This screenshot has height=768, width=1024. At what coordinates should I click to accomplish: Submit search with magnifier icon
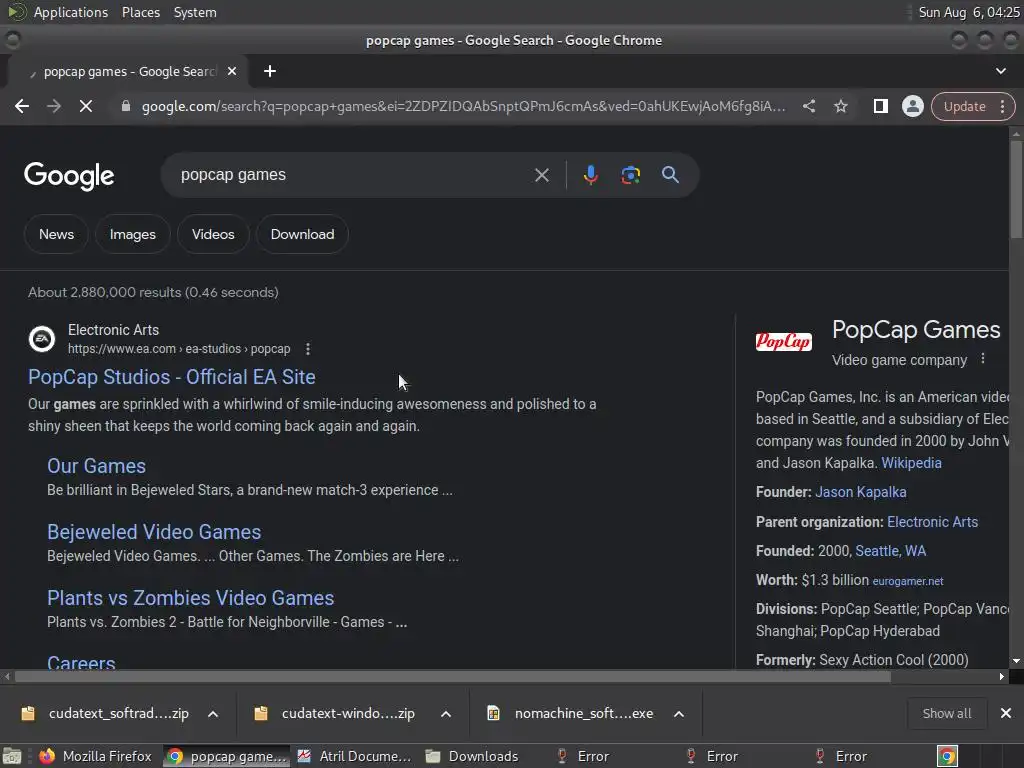(670, 175)
